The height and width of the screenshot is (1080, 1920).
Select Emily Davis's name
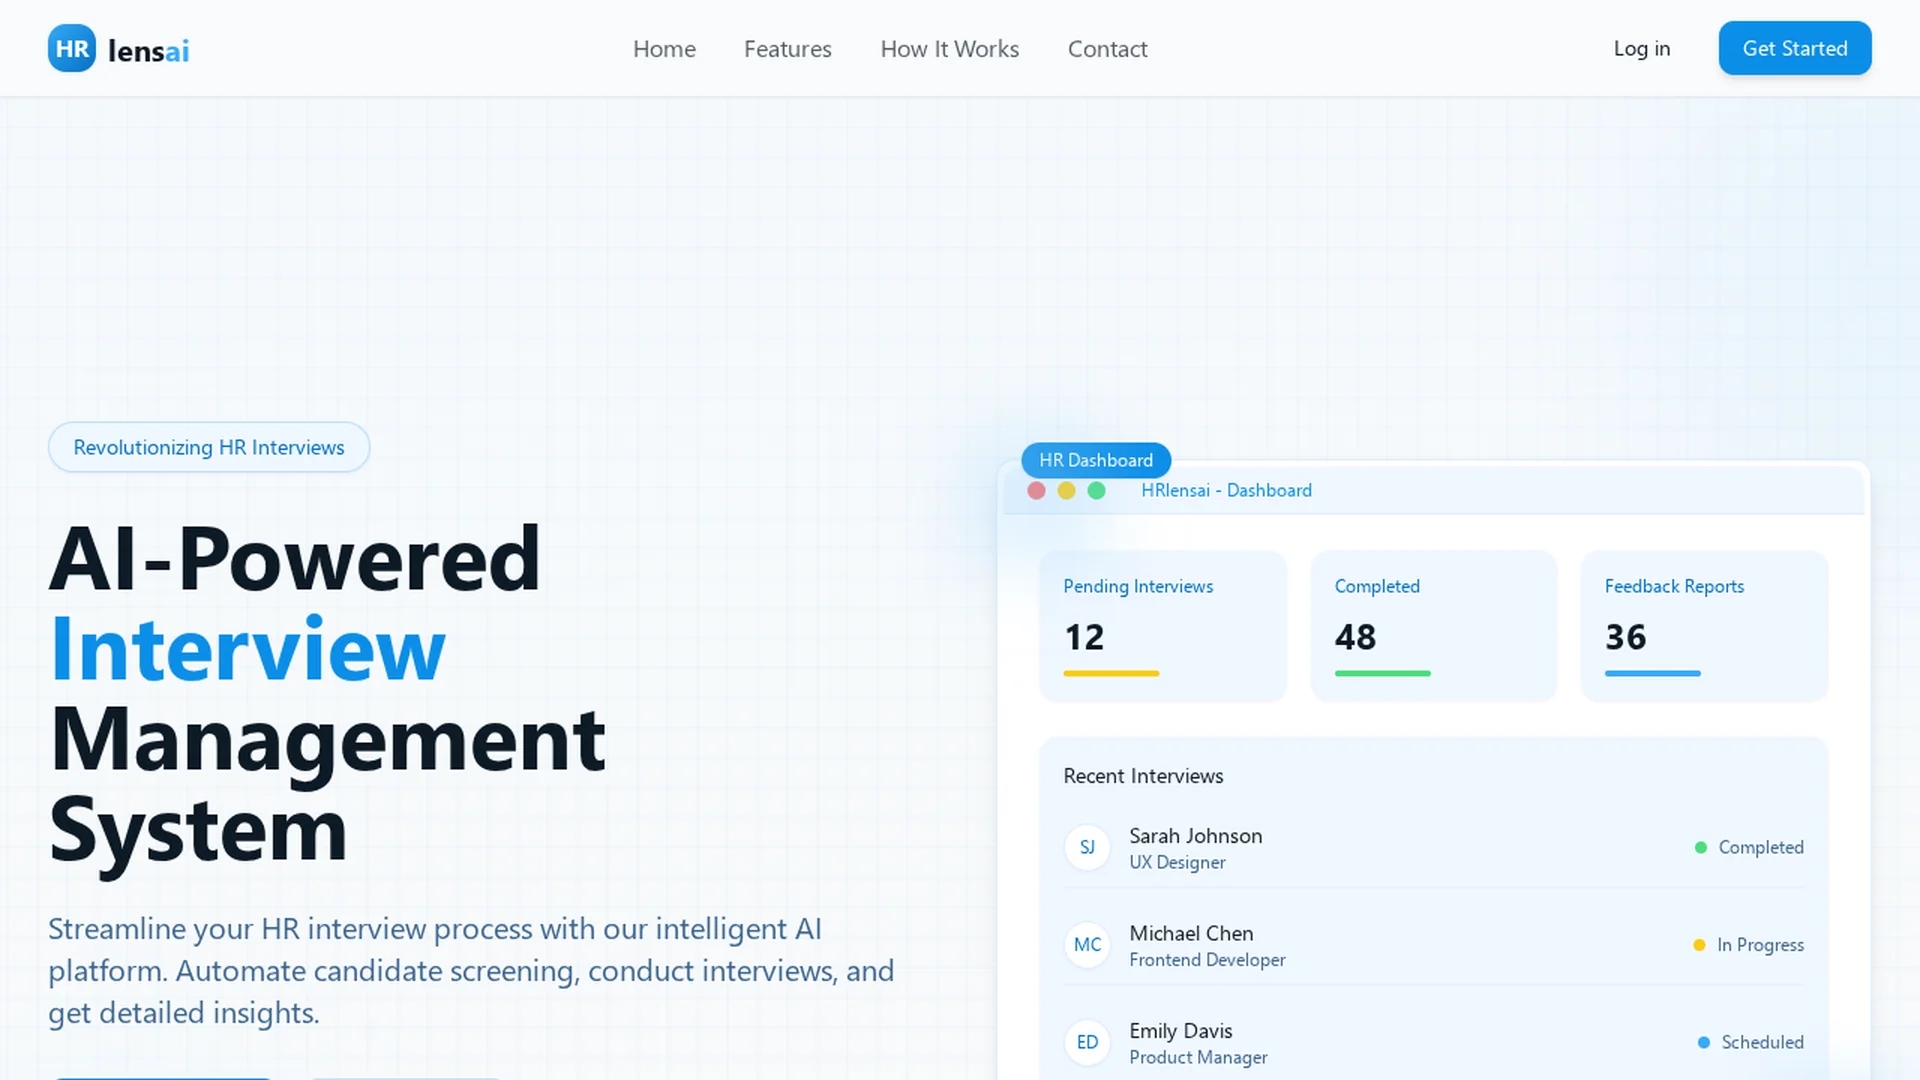[1180, 1031]
